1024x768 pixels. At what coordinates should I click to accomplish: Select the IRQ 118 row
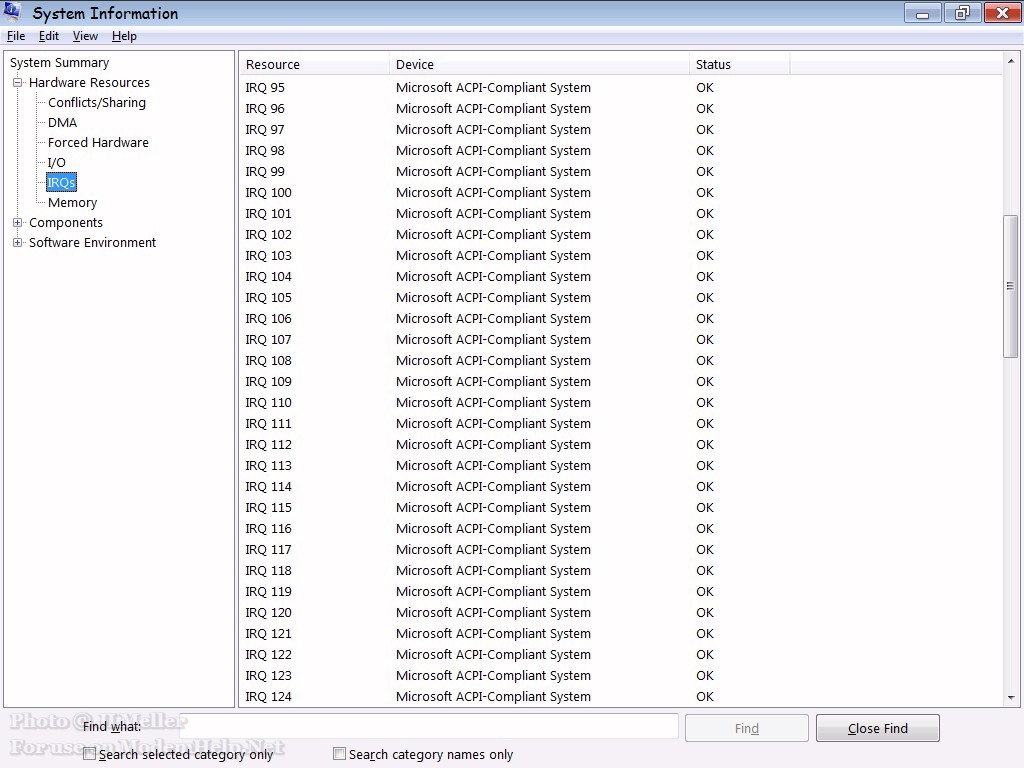pos(620,570)
